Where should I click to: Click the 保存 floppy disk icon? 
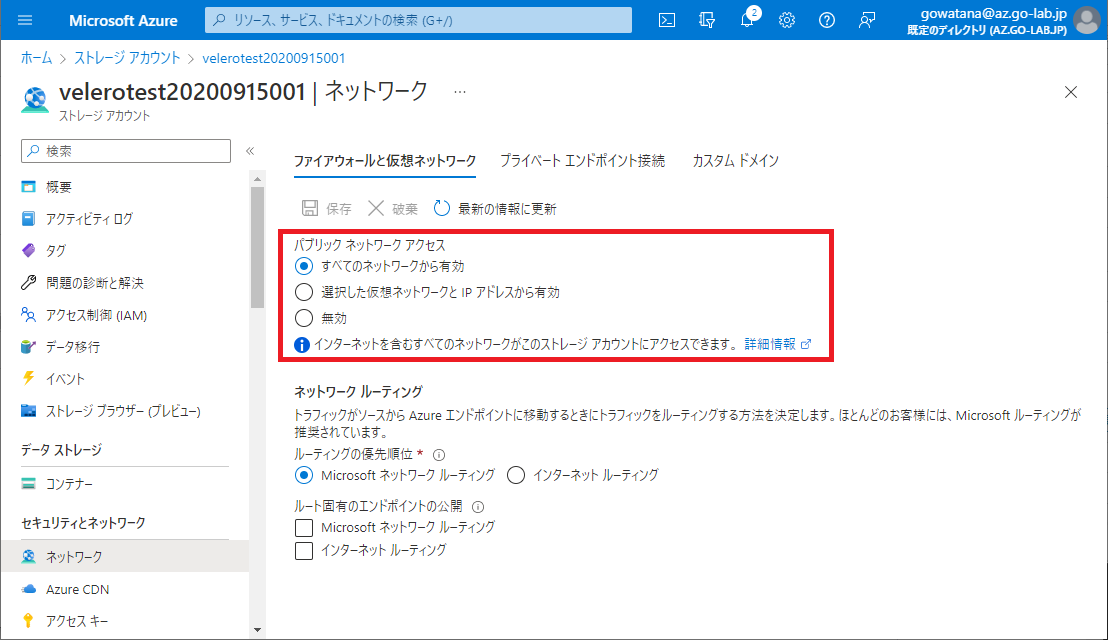click(x=310, y=208)
